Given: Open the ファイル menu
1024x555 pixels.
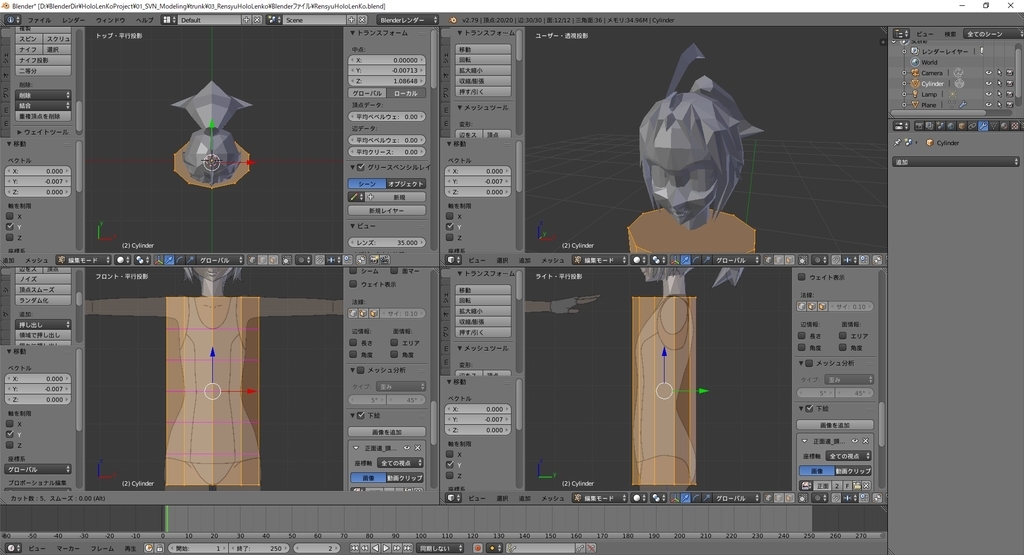Looking at the screenshot, I should coord(39,20).
